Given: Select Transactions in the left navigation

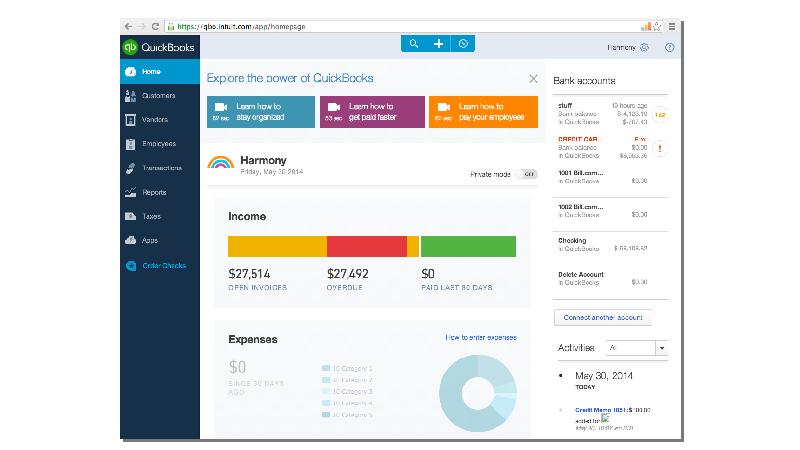Looking at the screenshot, I should (x=161, y=168).
